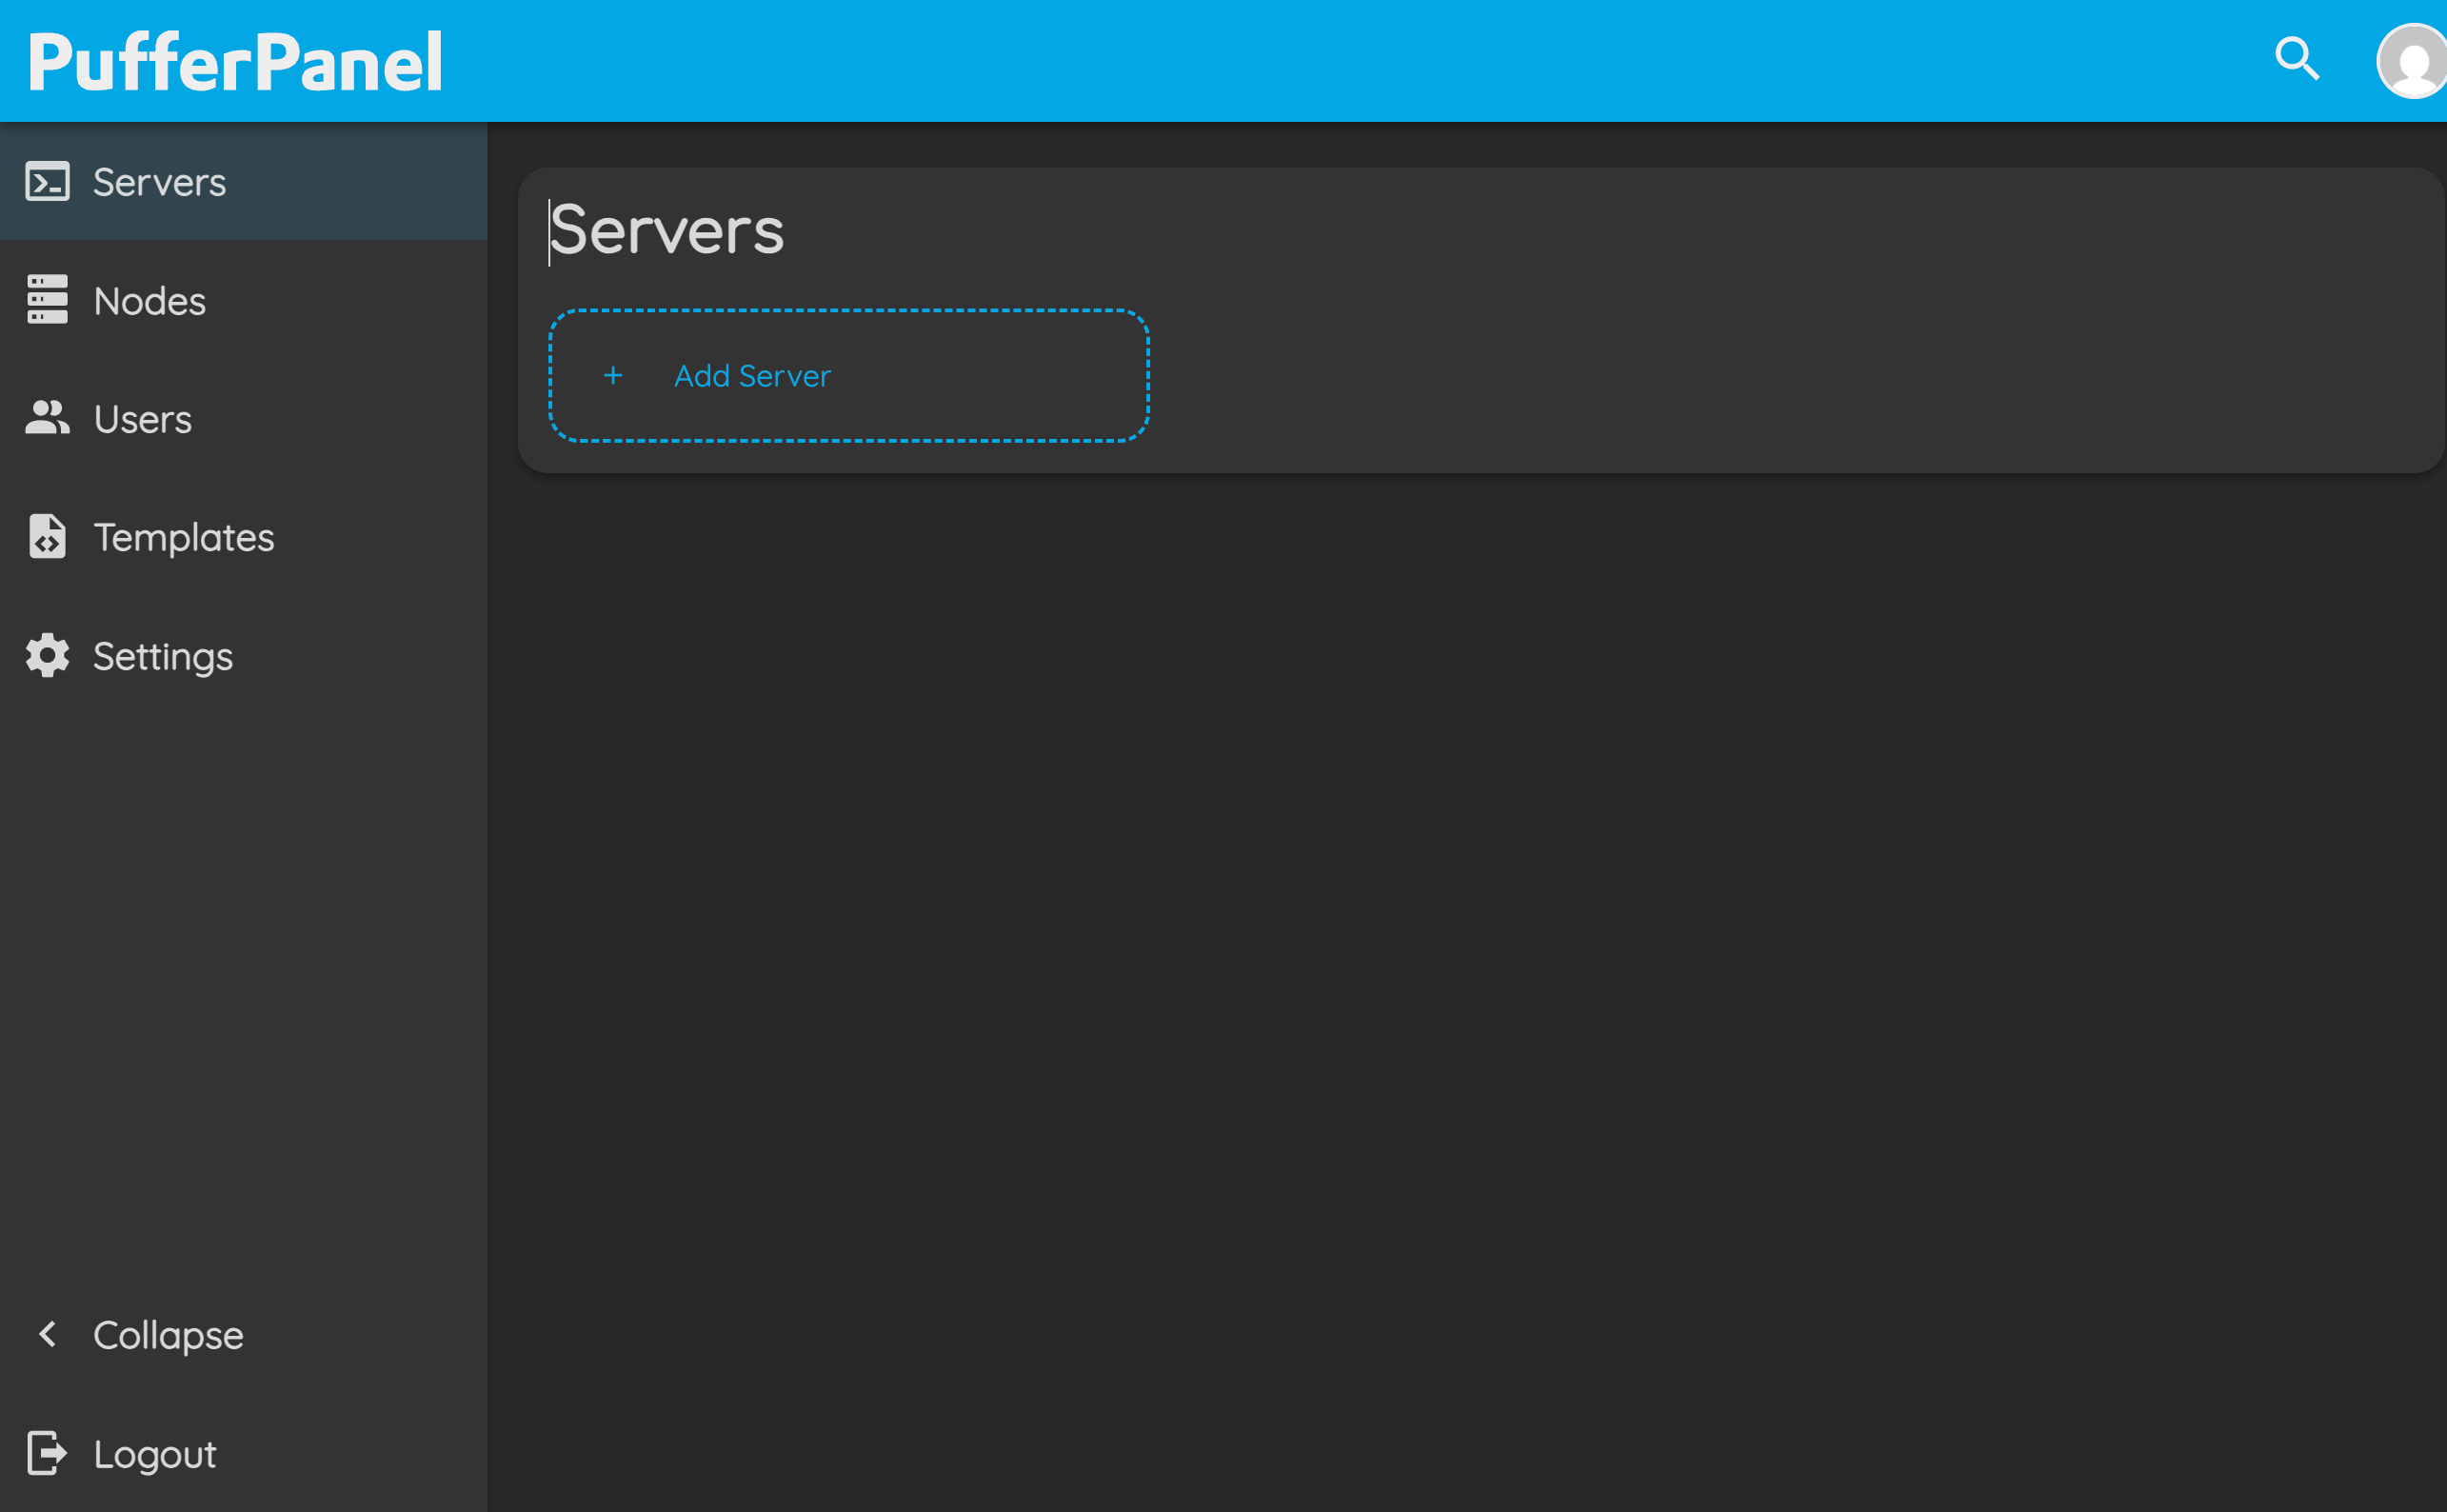Click the Logout label to sign out

tap(155, 1454)
